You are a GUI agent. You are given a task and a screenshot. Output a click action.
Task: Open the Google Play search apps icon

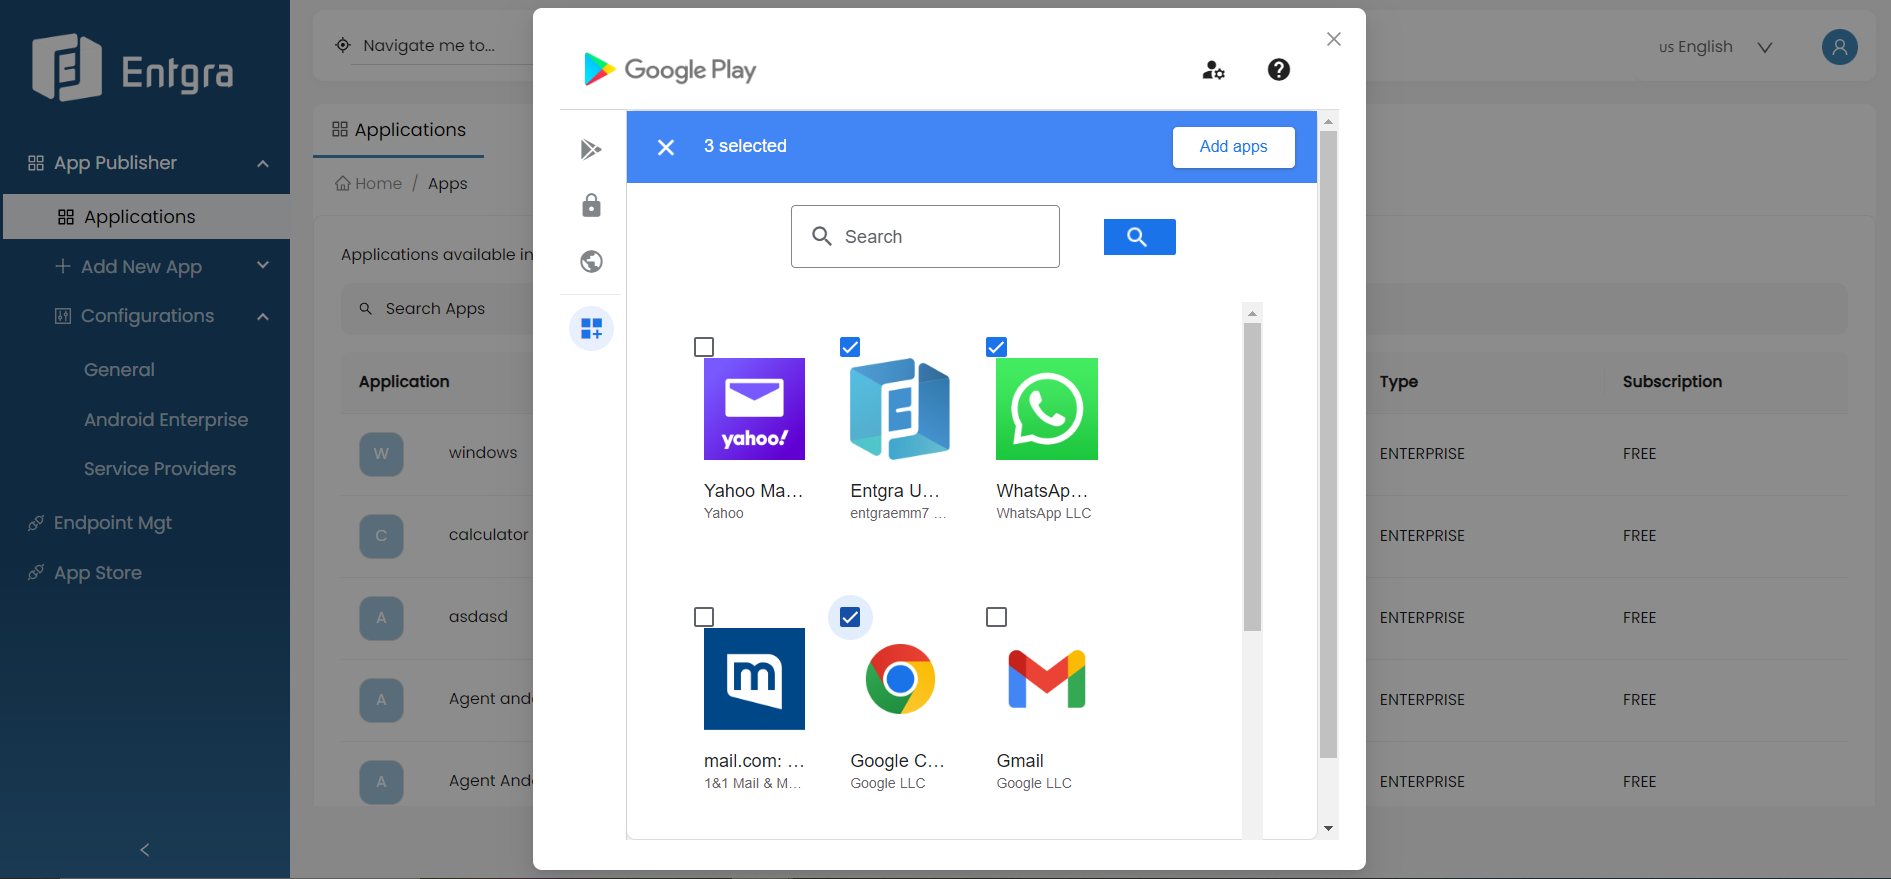point(591,149)
